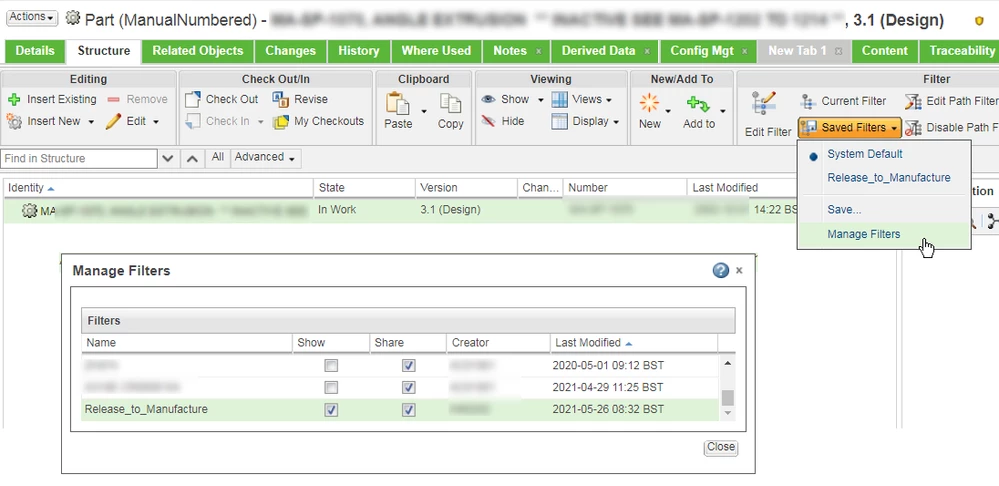Open the Advanced search dropdown
The image size is (999, 486).
coord(265,157)
